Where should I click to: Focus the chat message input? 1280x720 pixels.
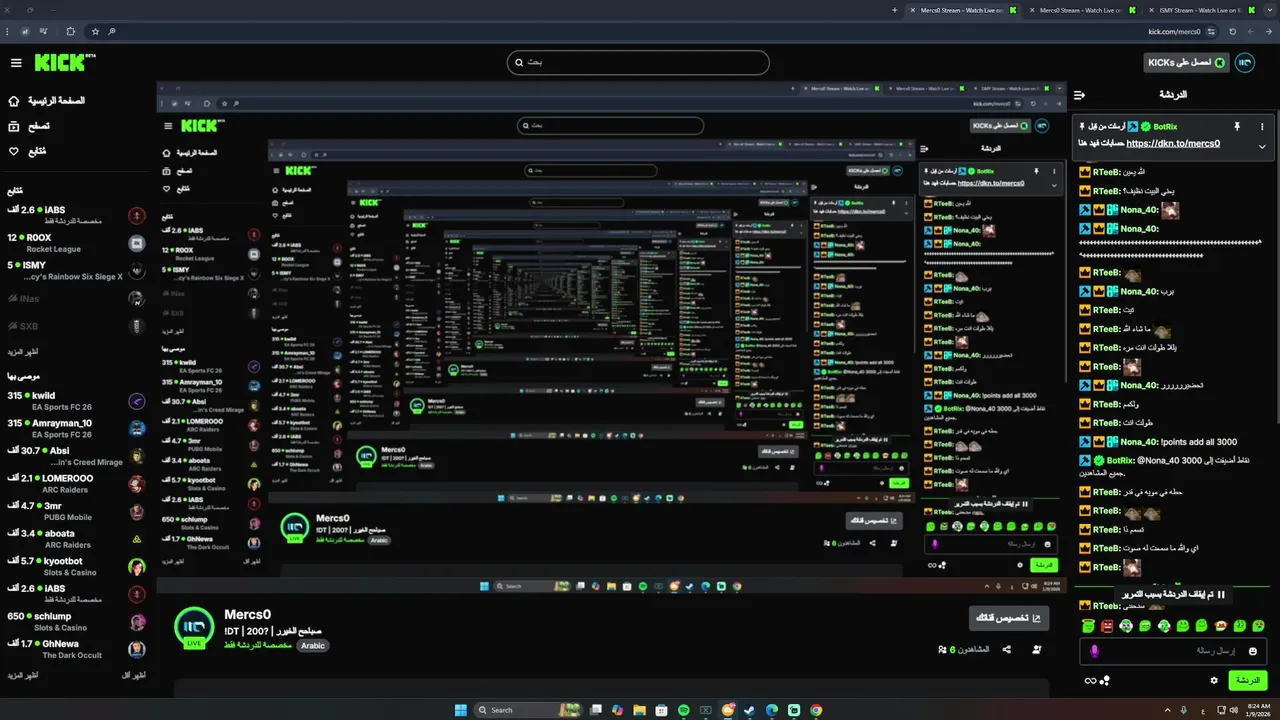1173,651
